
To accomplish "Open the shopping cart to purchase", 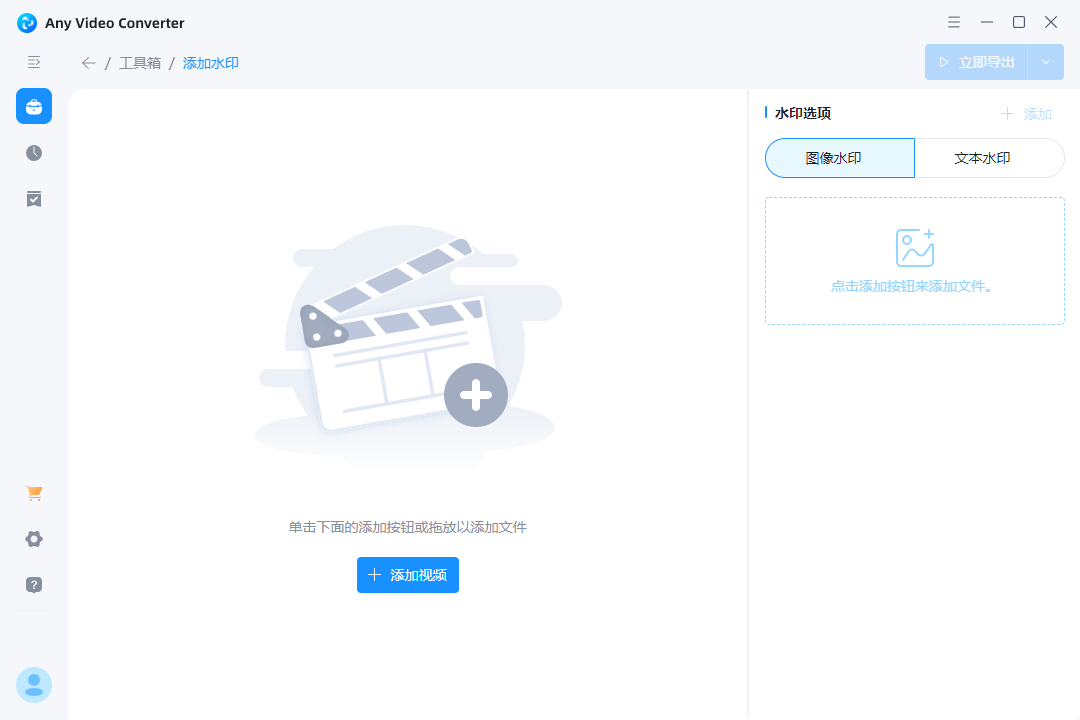I will (33, 492).
